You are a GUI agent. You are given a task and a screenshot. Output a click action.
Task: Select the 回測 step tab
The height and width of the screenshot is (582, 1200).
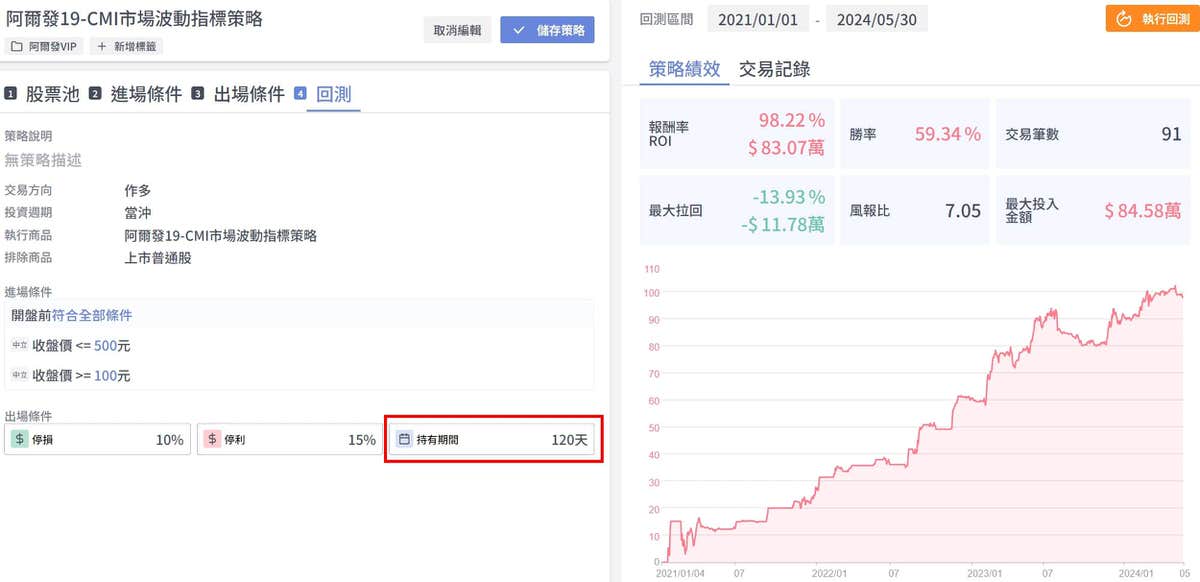tap(332, 94)
